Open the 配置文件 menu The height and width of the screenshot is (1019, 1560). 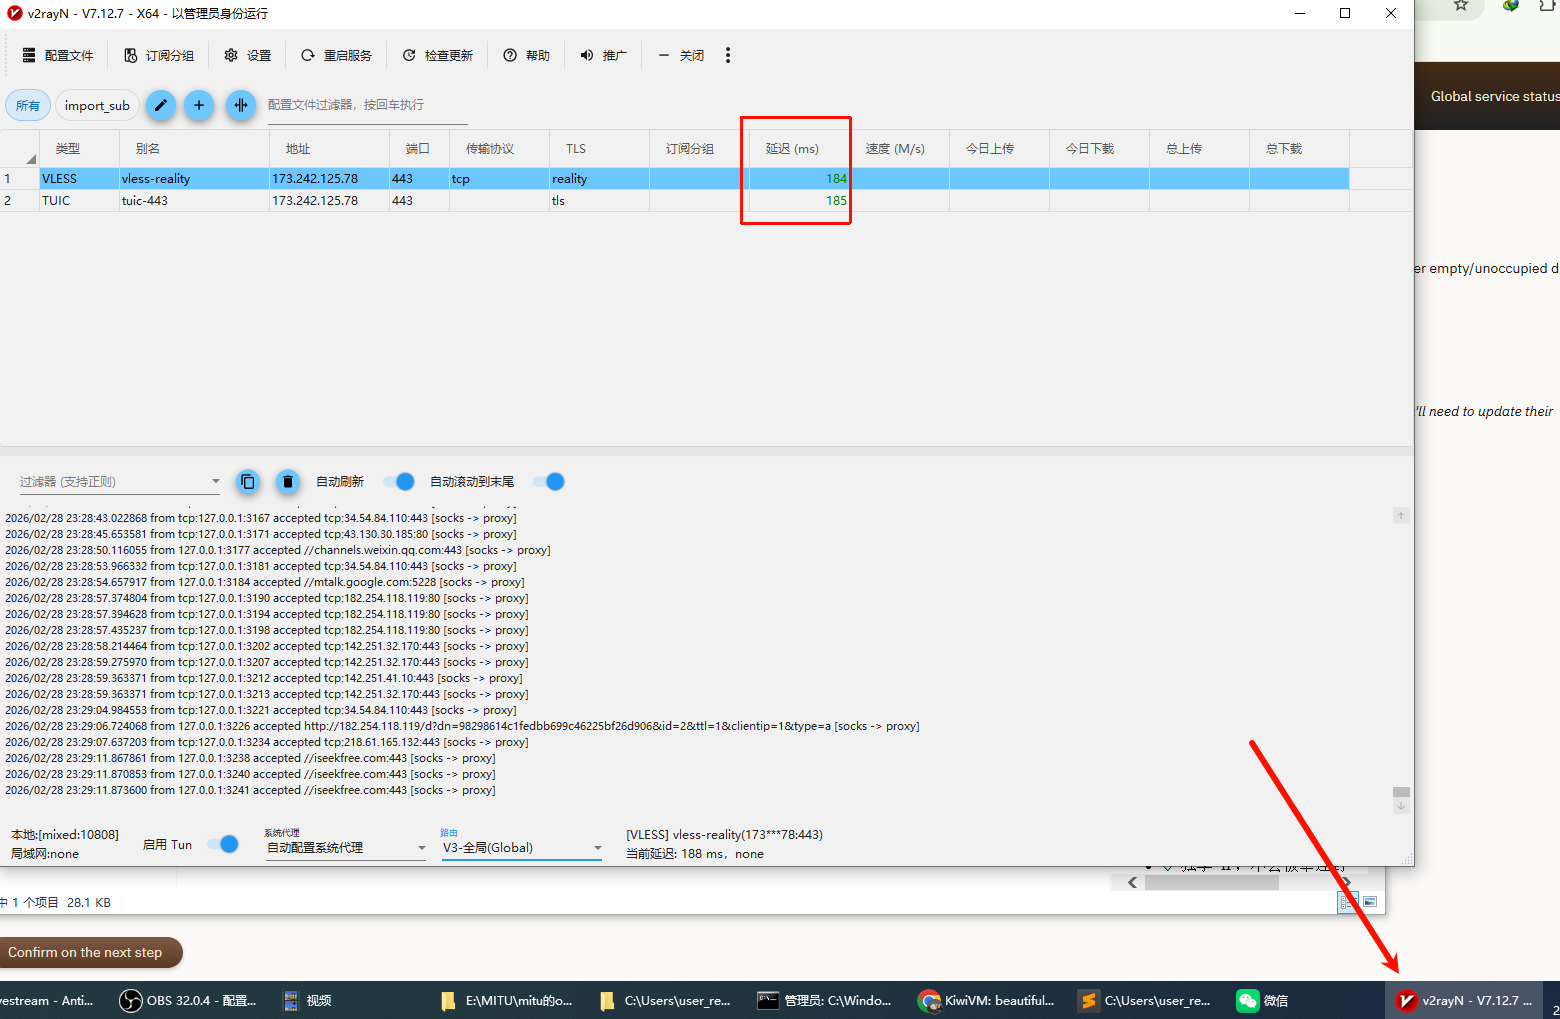[x=58, y=56]
